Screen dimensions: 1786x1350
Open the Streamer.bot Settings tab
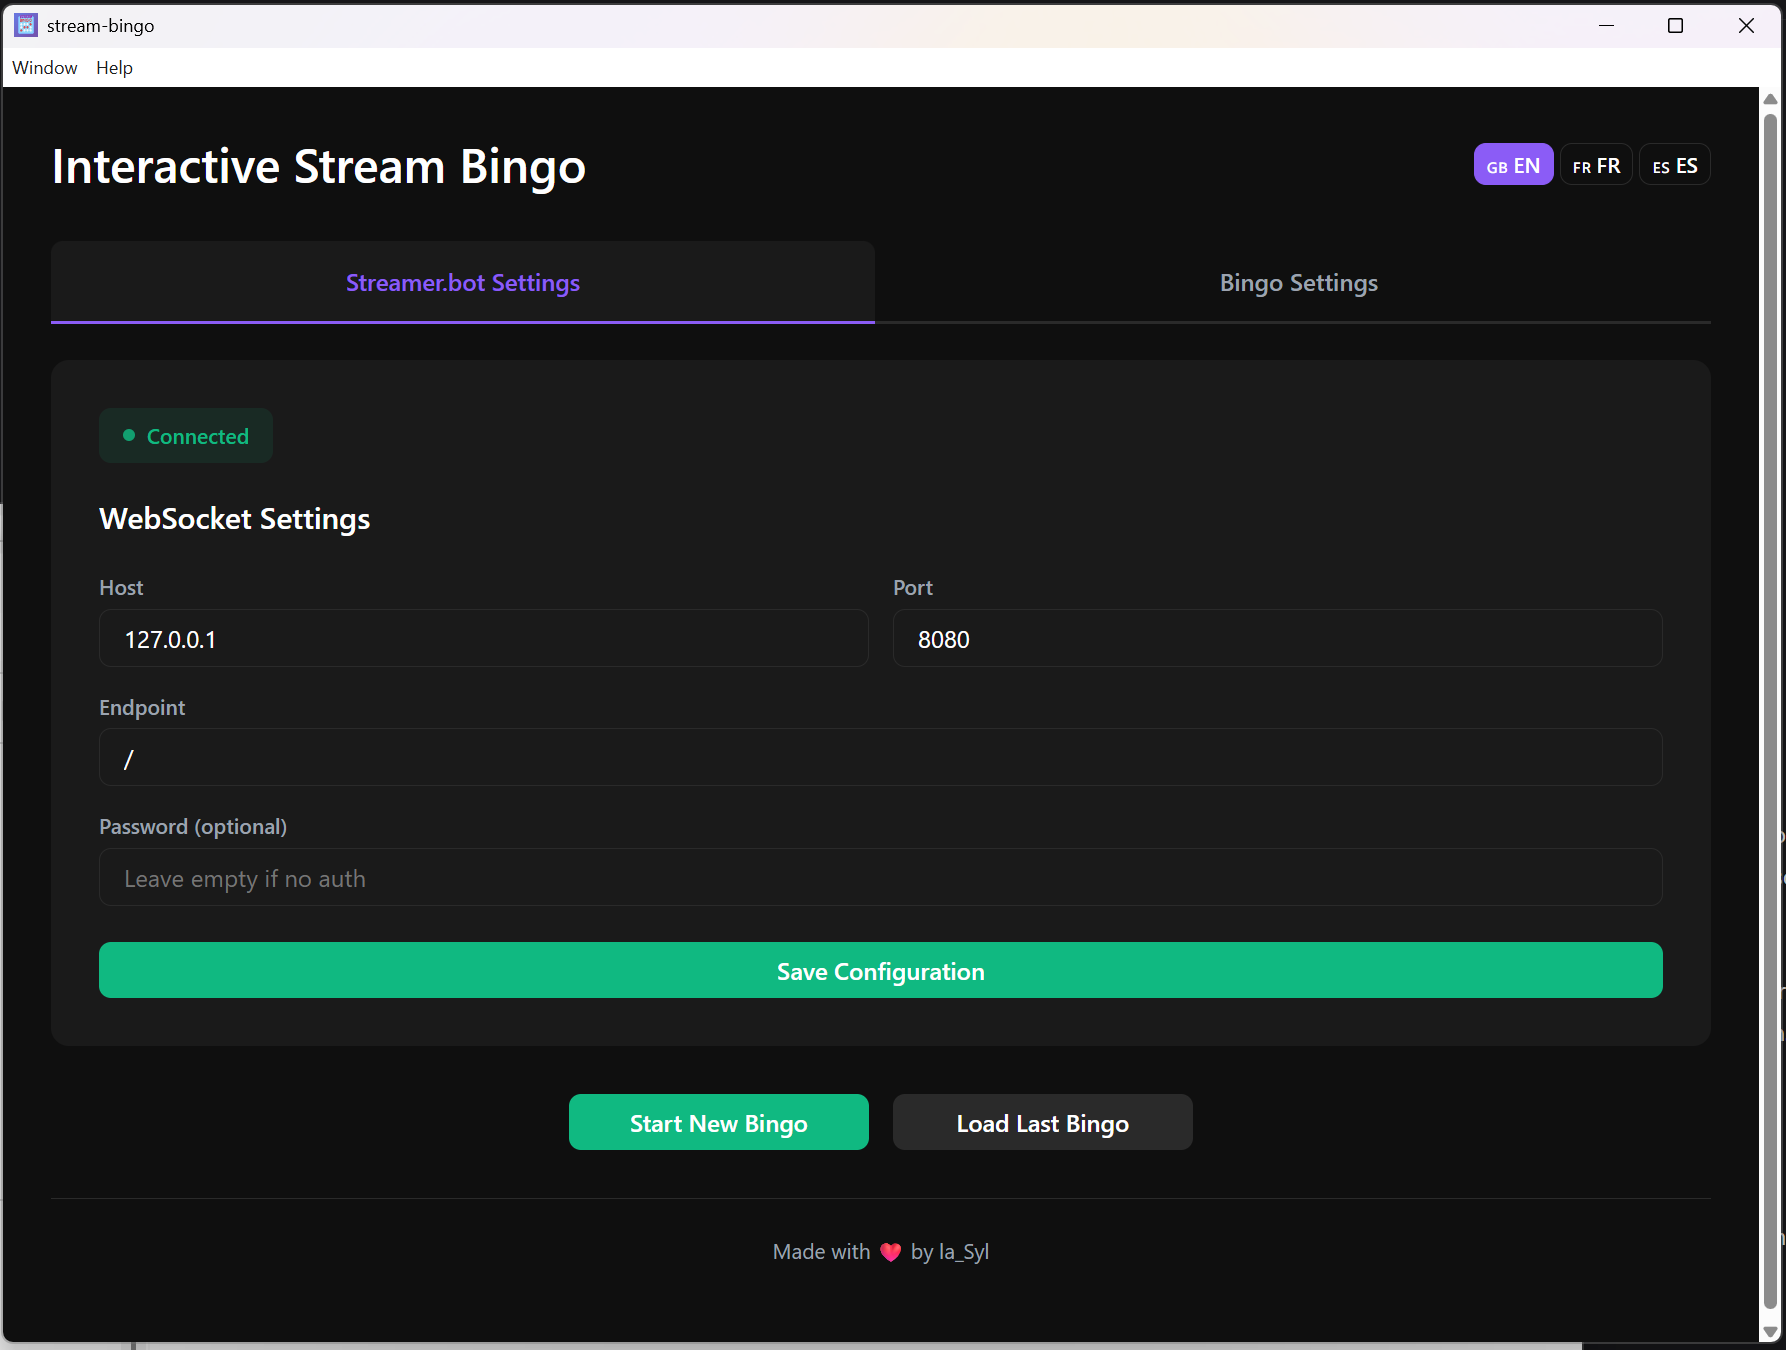coord(462,283)
